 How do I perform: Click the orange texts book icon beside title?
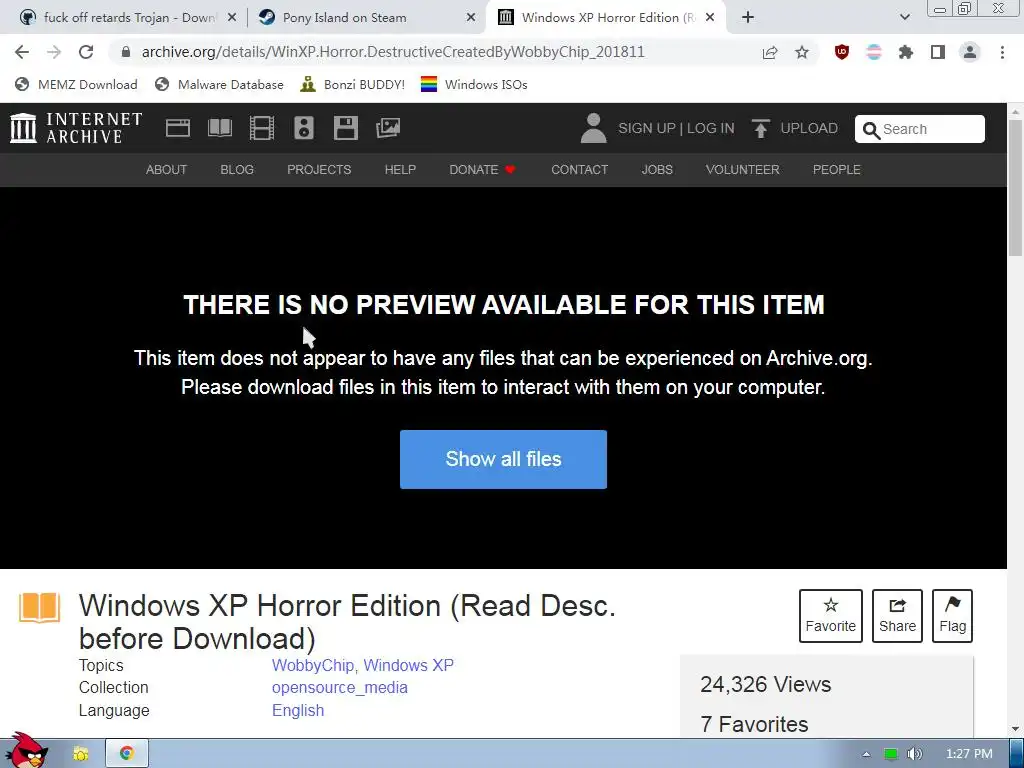pos(39,607)
